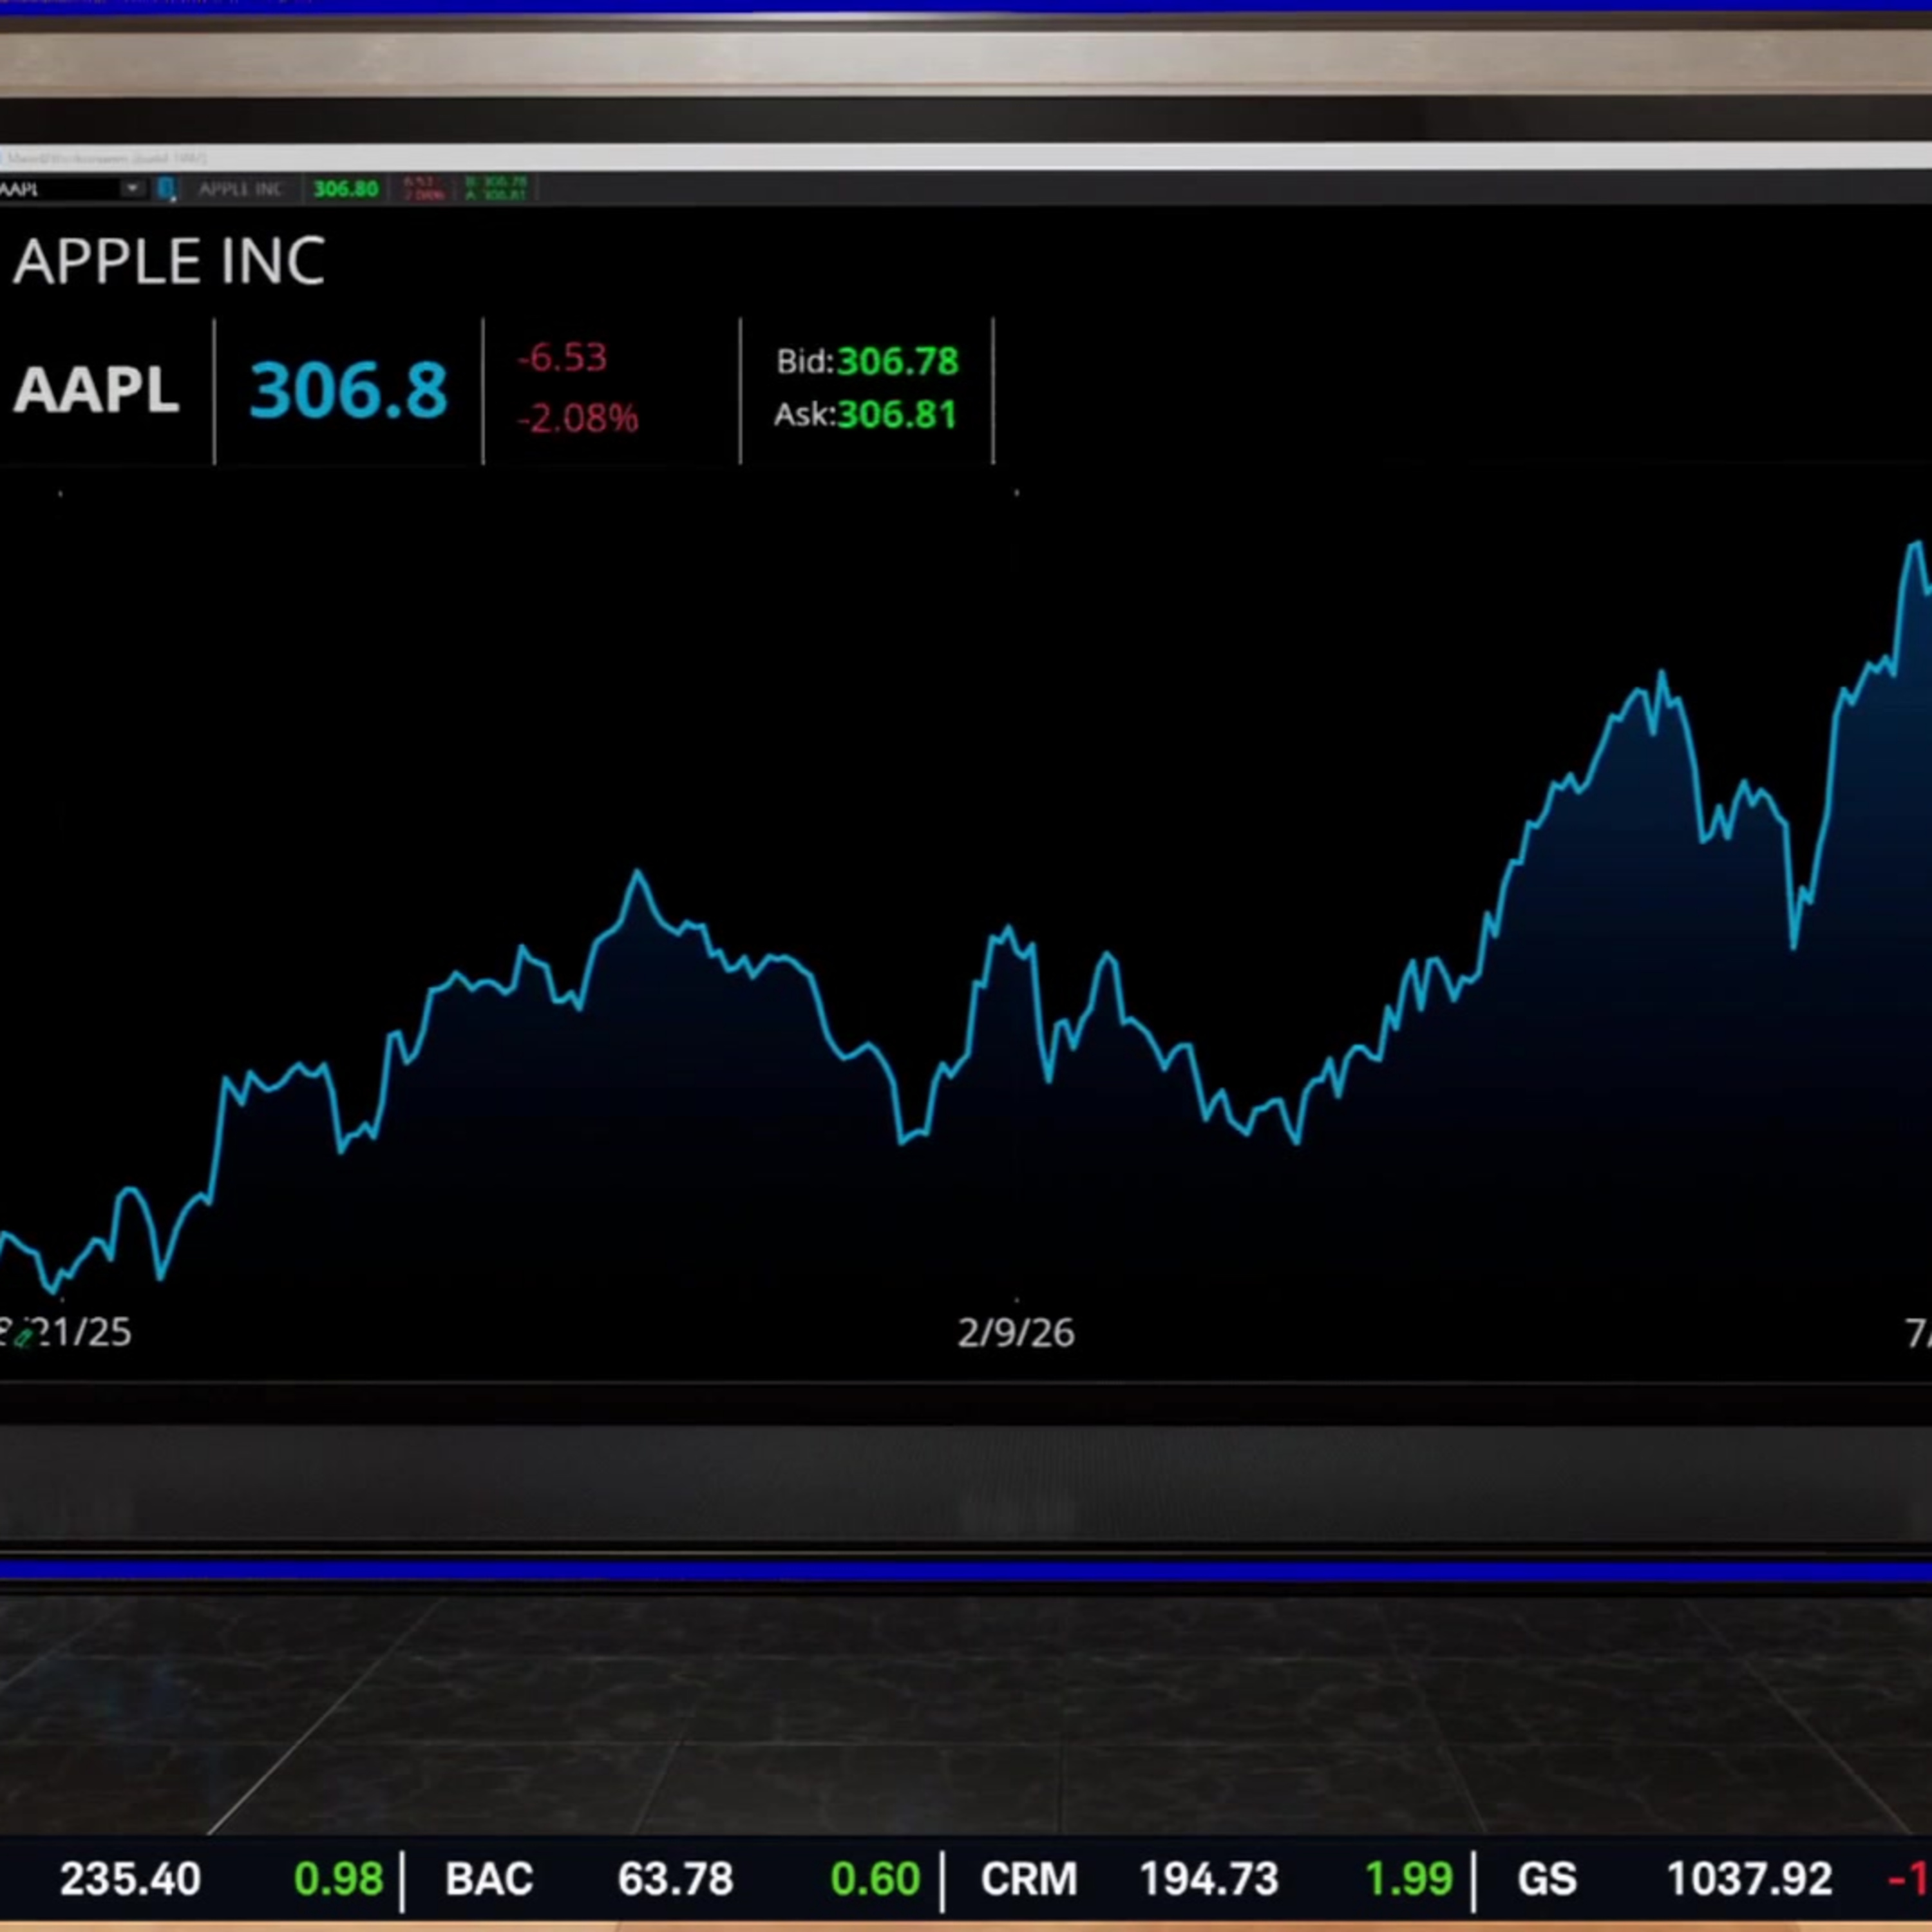Click green 0.98 change in ticker
Screen dimensions: 1932x1932
(338, 1880)
